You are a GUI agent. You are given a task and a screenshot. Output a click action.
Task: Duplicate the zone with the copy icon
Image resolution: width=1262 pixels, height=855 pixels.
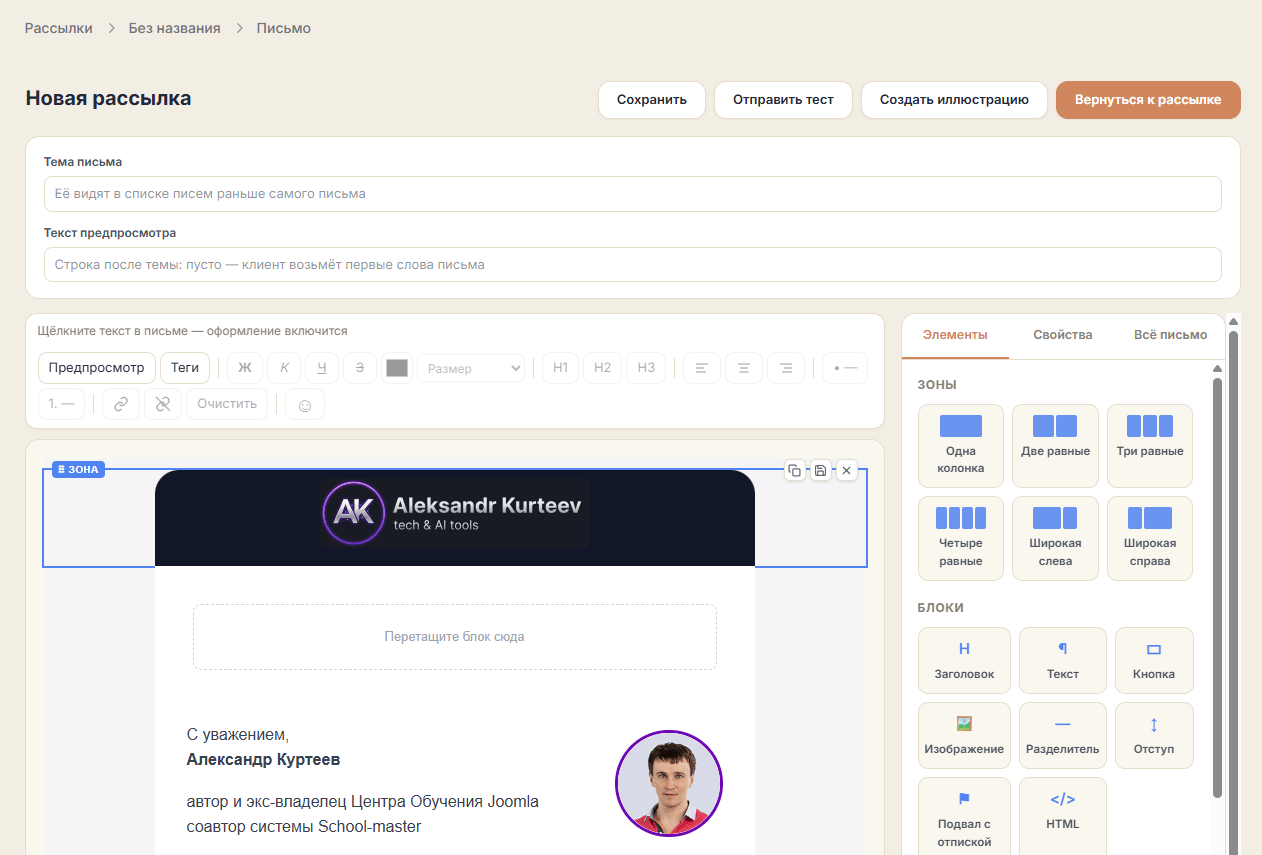click(794, 470)
